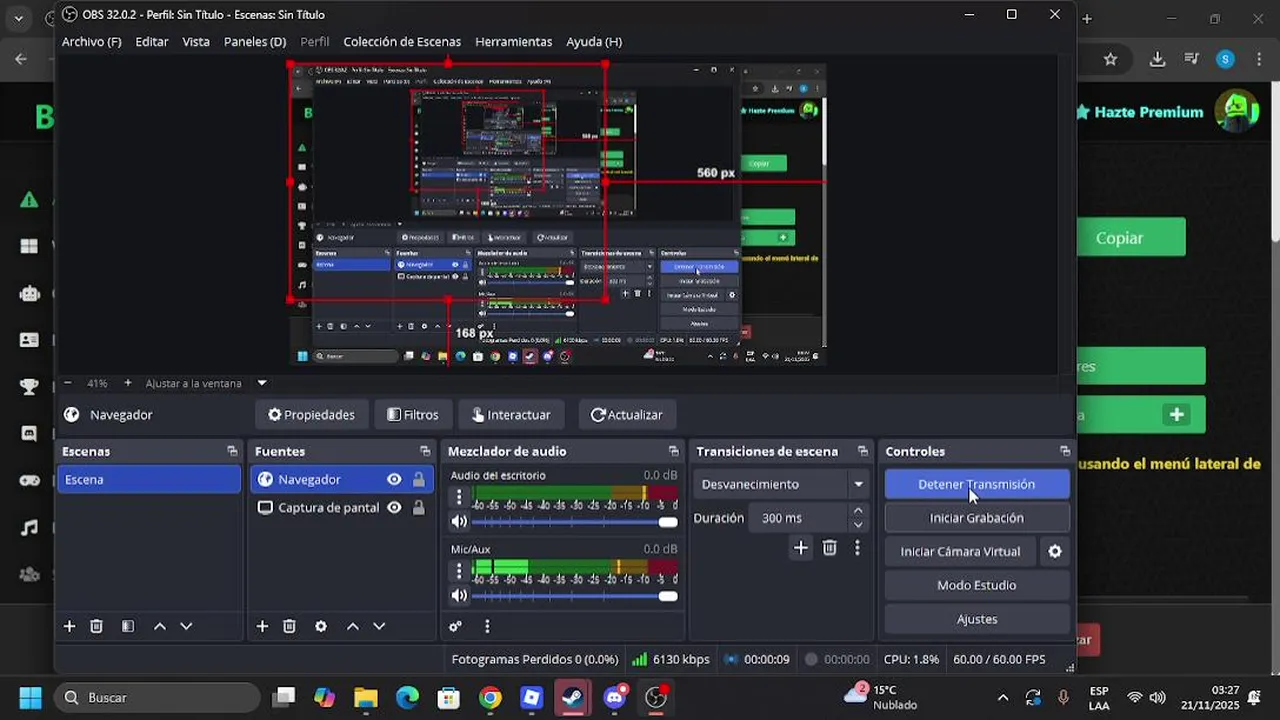Viewport: 1280px width, 720px height.
Task: Click the Duración 300 ms input field
Action: (x=800, y=518)
